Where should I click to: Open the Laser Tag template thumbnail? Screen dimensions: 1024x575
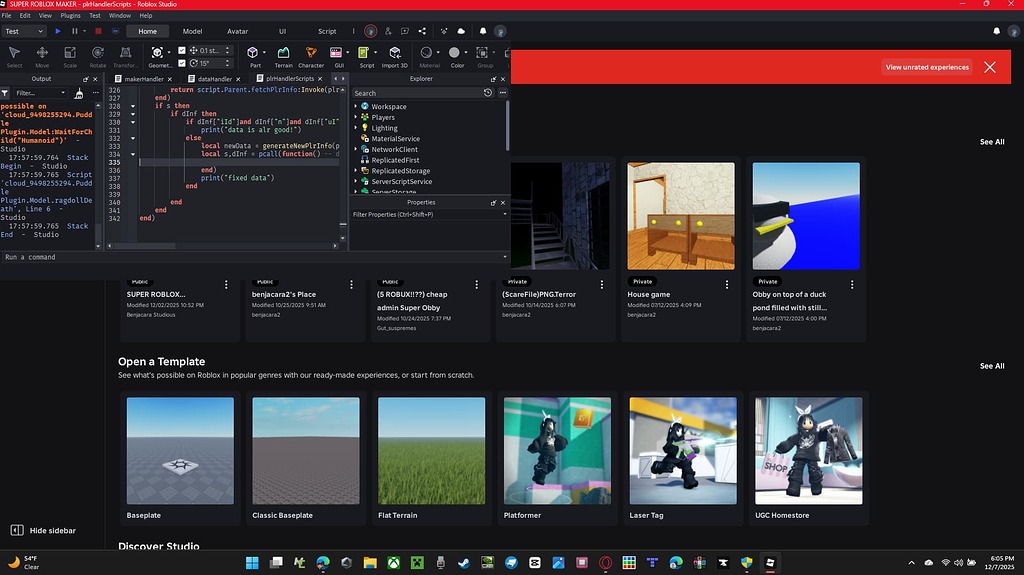(682, 451)
